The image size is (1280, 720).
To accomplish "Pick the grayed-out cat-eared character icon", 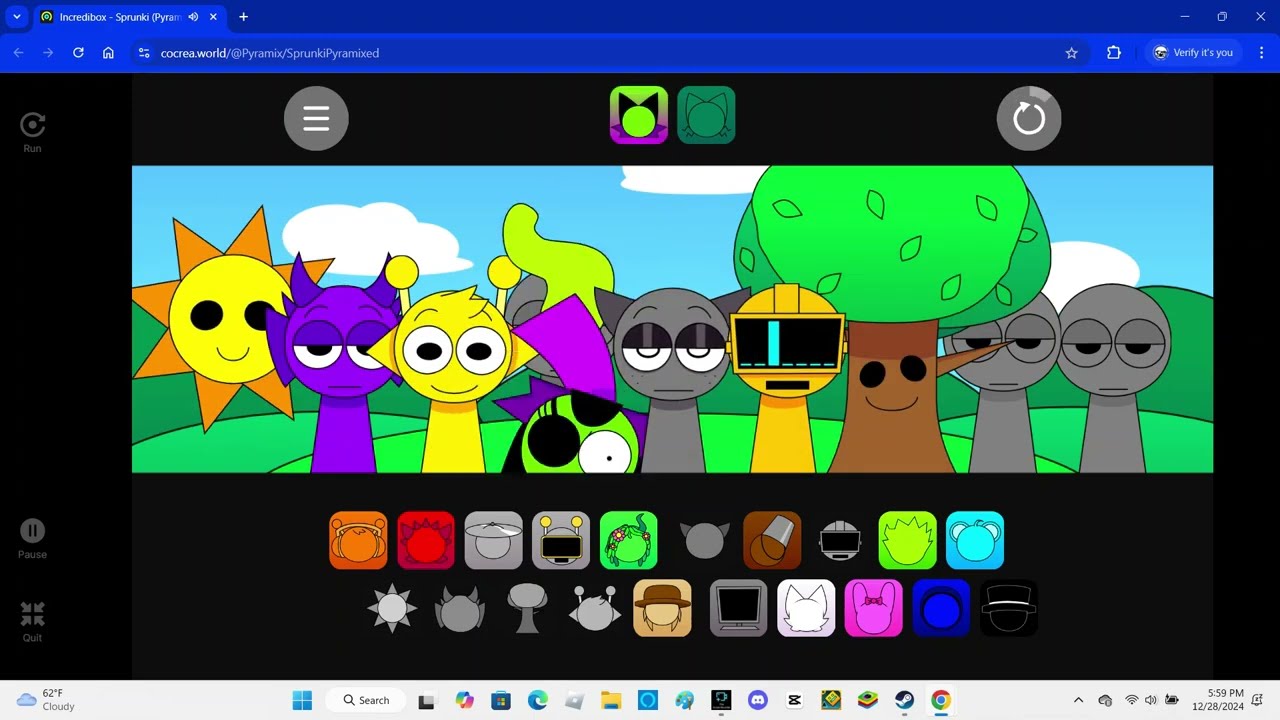I will pos(460,608).
